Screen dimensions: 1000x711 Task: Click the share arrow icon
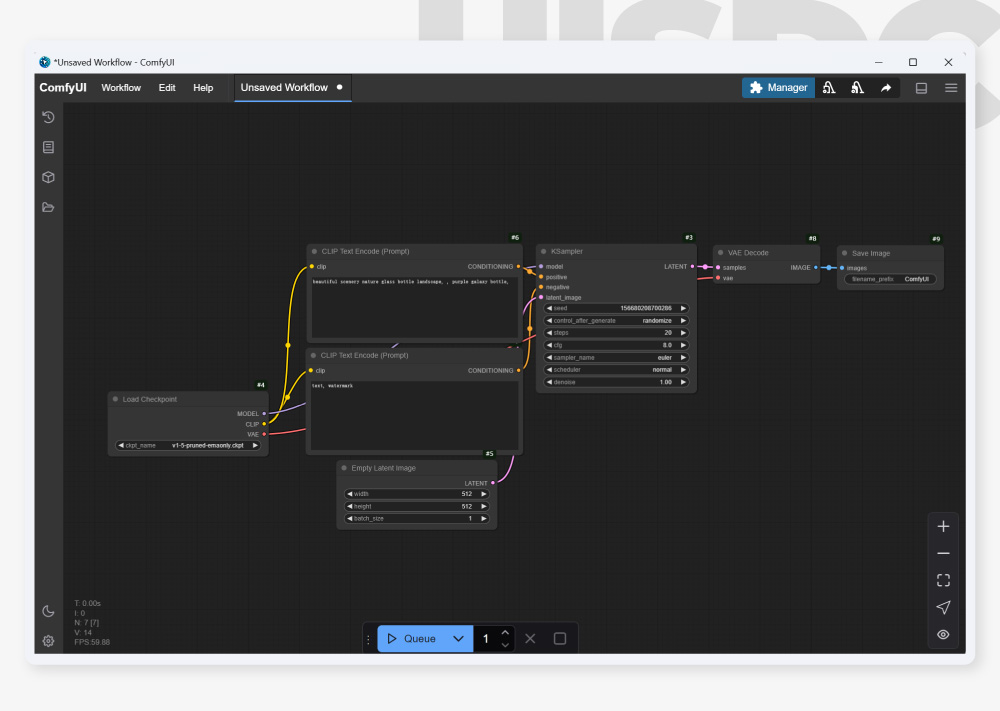point(886,88)
